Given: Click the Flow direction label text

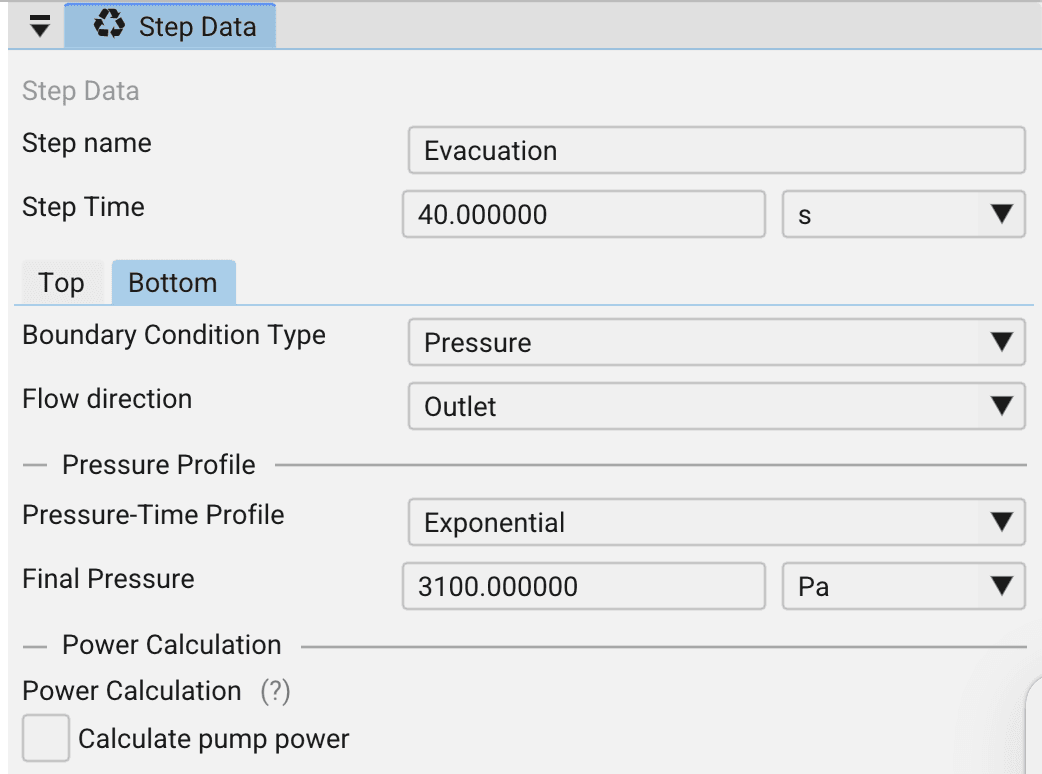Looking at the screenshot, I should (107, 399).
